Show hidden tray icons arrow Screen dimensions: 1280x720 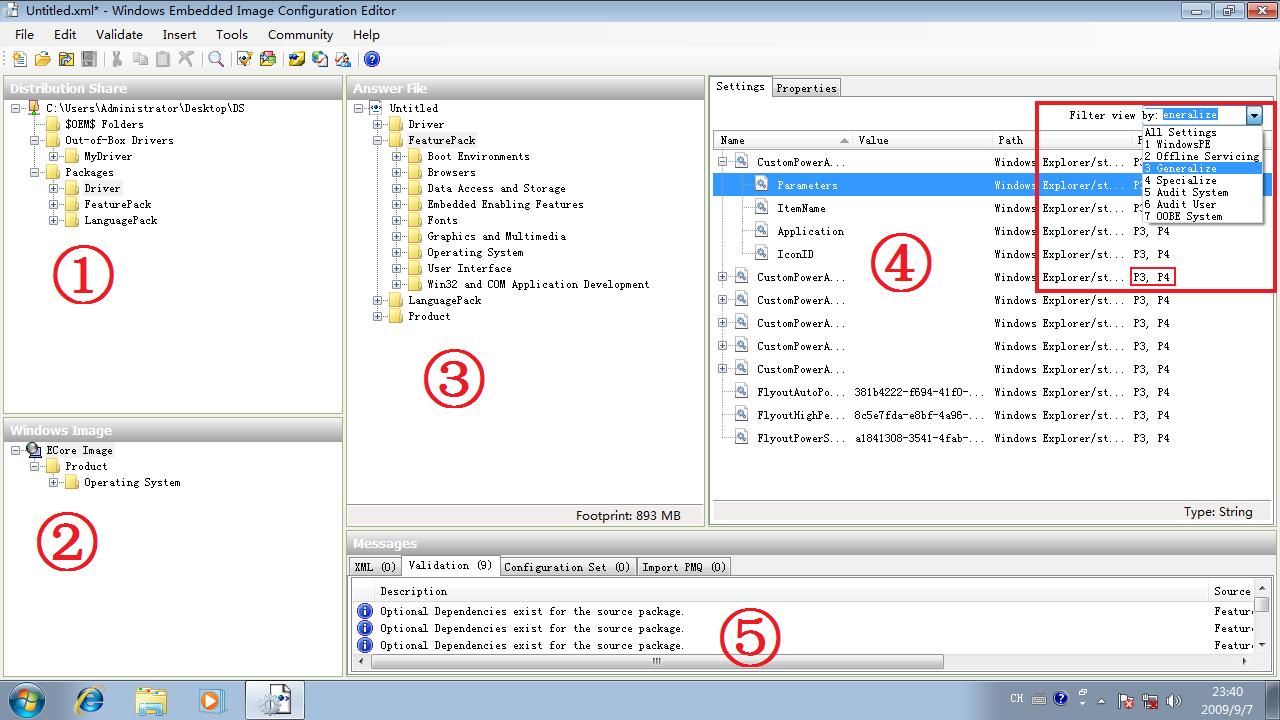[1102, 701]
